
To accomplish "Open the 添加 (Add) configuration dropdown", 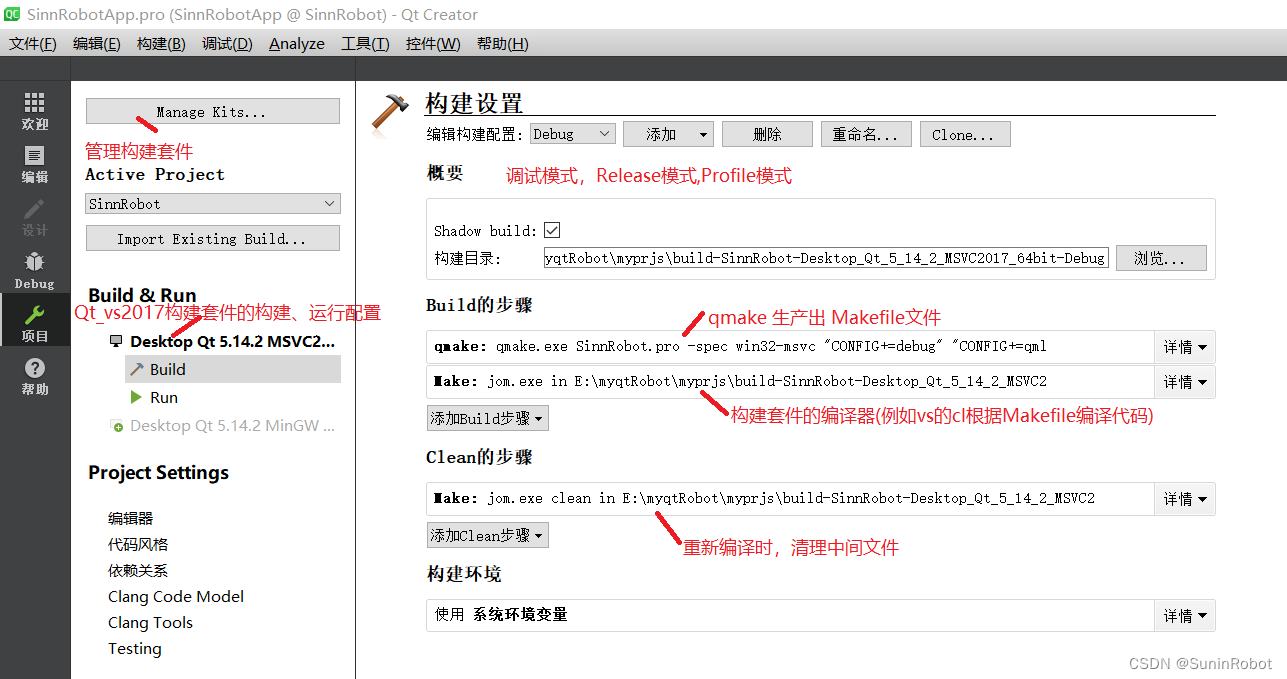I will (668, 134).
